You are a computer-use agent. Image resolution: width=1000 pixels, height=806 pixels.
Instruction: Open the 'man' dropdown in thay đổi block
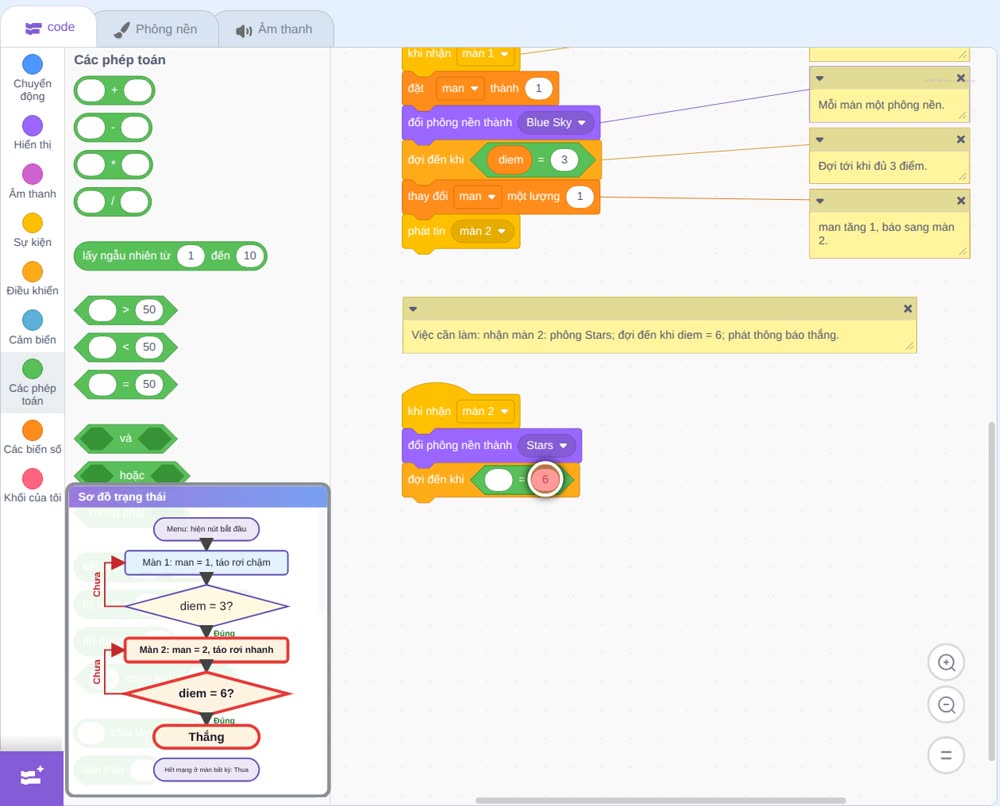tap(476, 196)
